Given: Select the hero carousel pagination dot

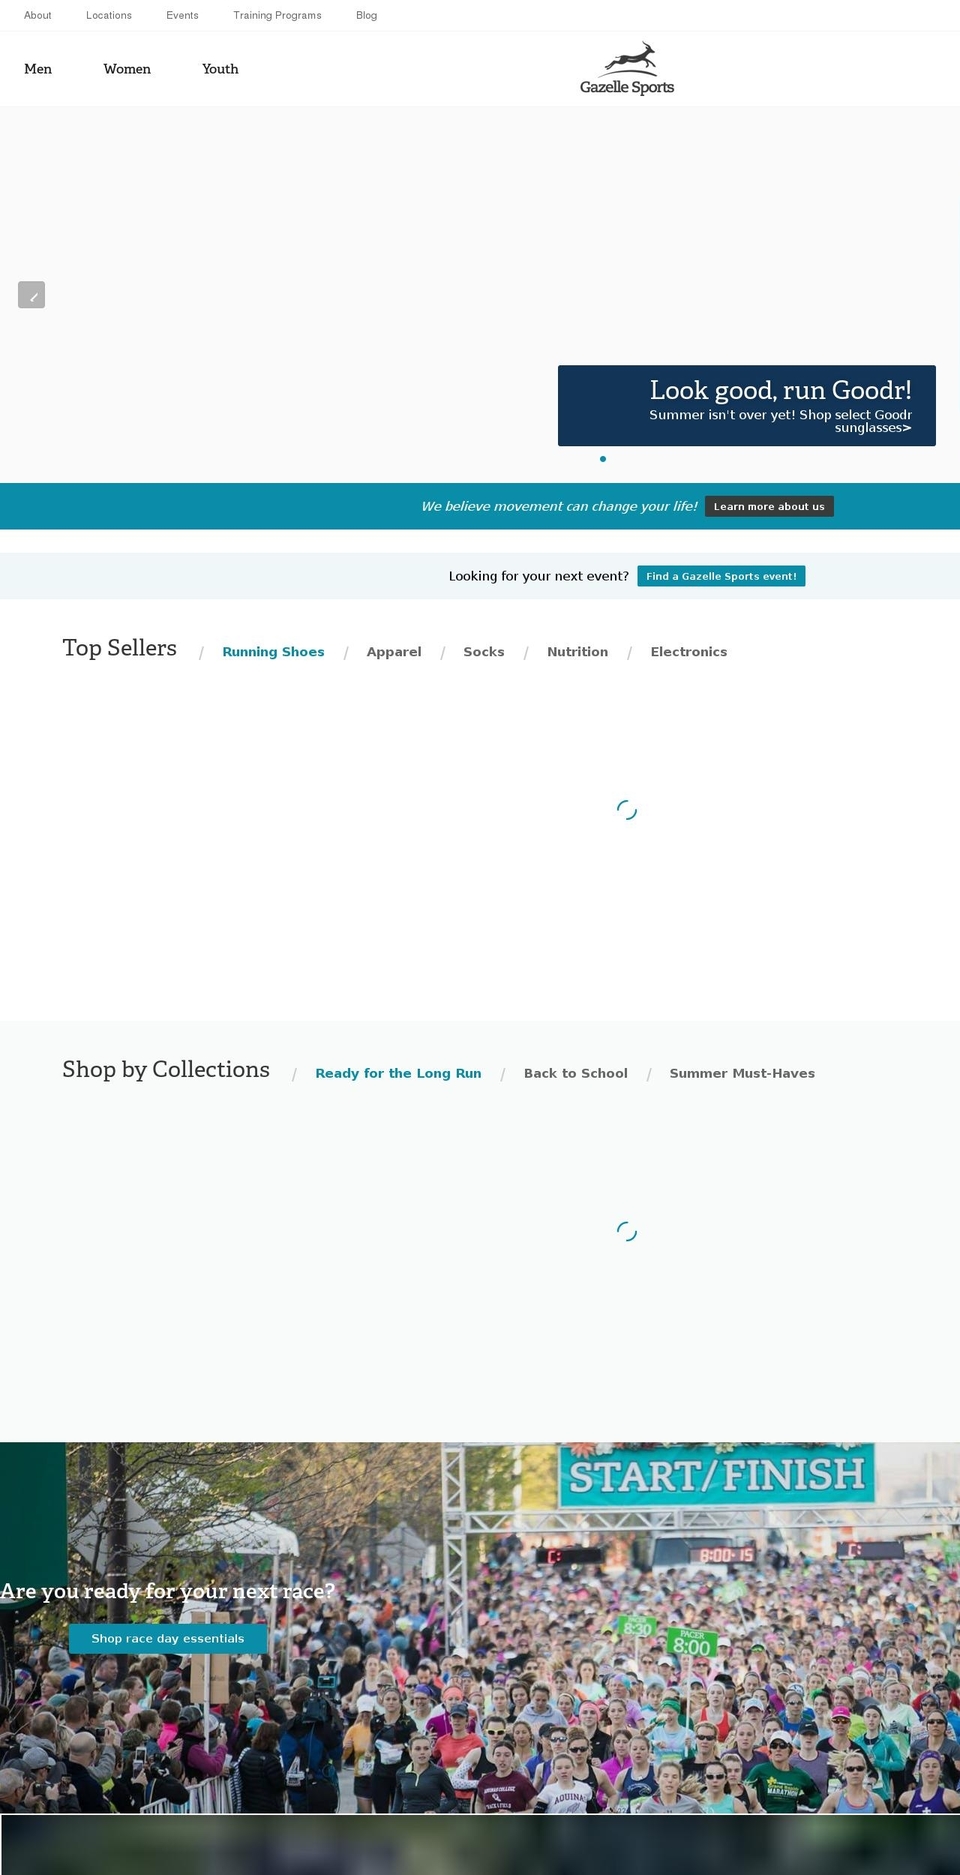Looking at the screenshot, I should pos(603,459).
